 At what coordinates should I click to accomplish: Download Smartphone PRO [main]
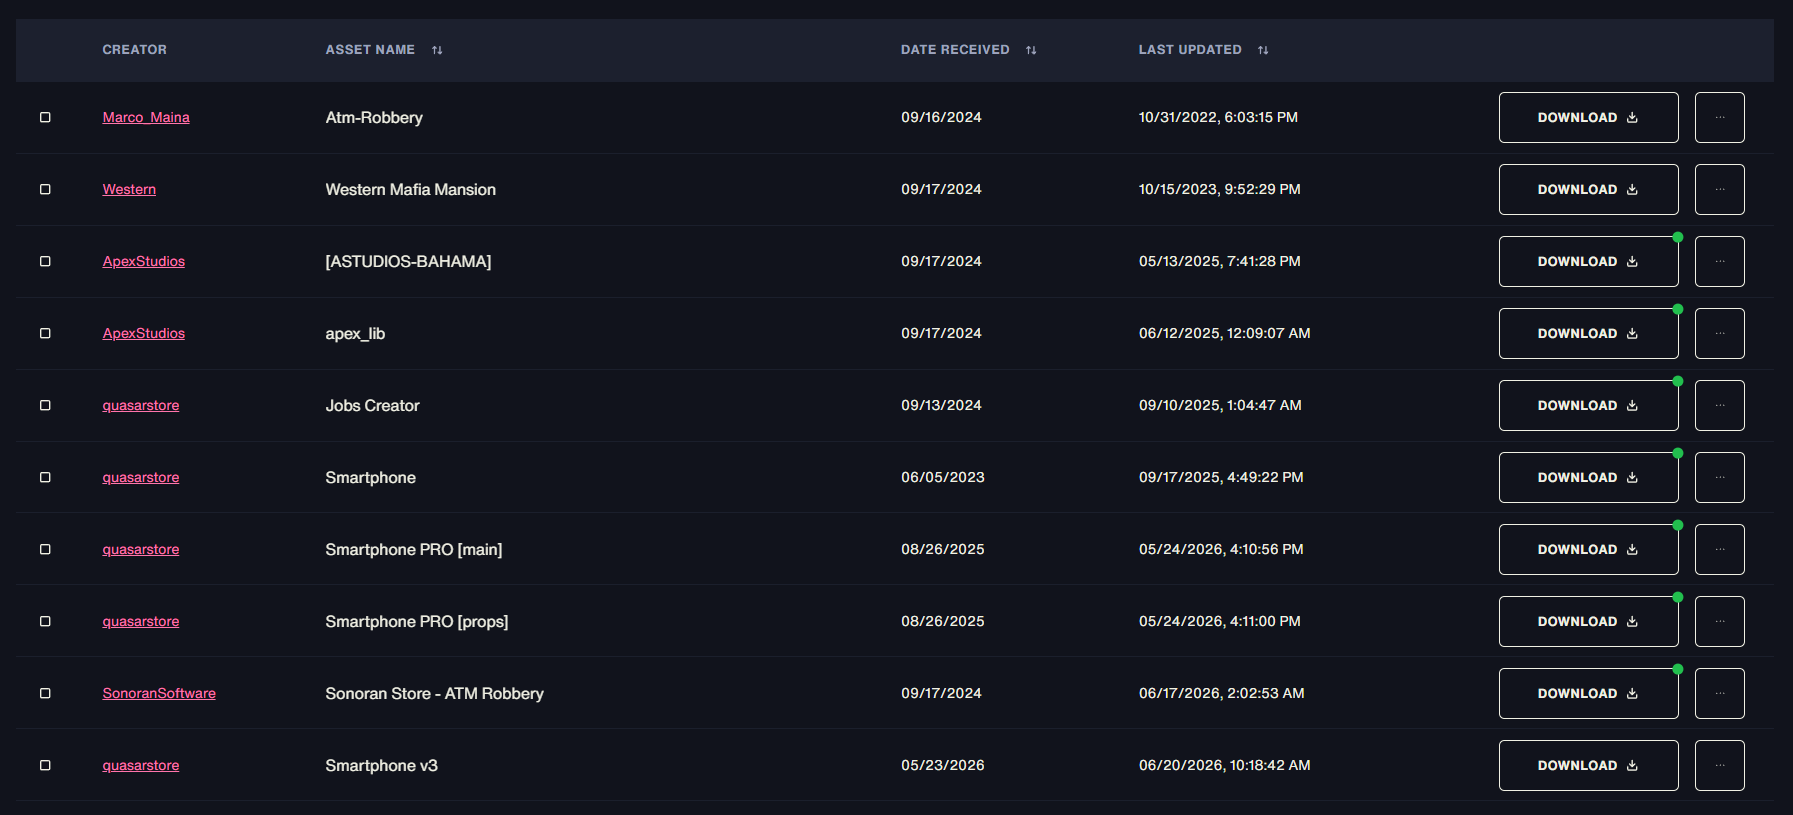click(x=1588, y=549)
